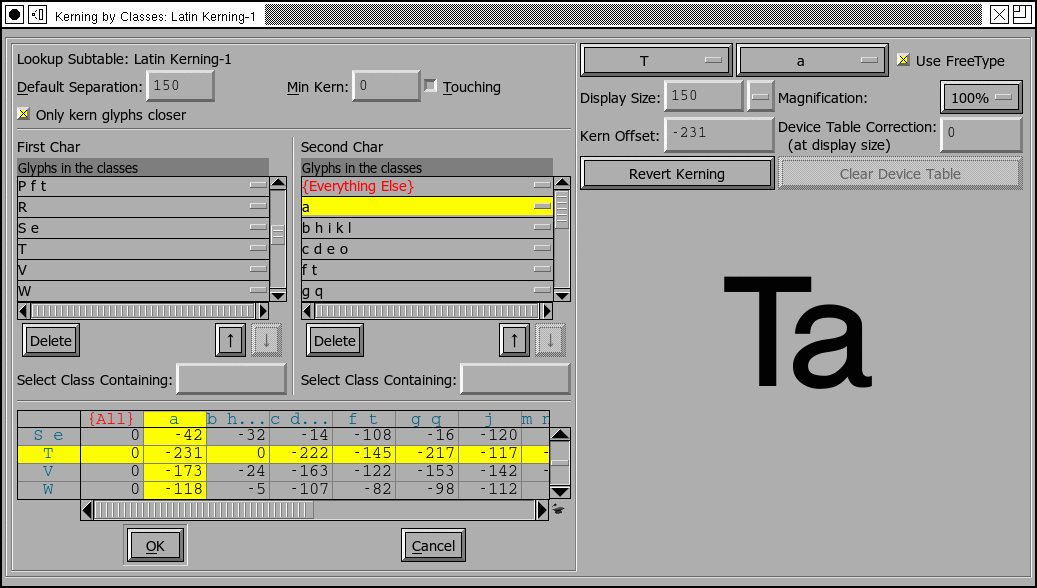
Task: Click the Revert Kerning button
Action: (x=677, y=173)
